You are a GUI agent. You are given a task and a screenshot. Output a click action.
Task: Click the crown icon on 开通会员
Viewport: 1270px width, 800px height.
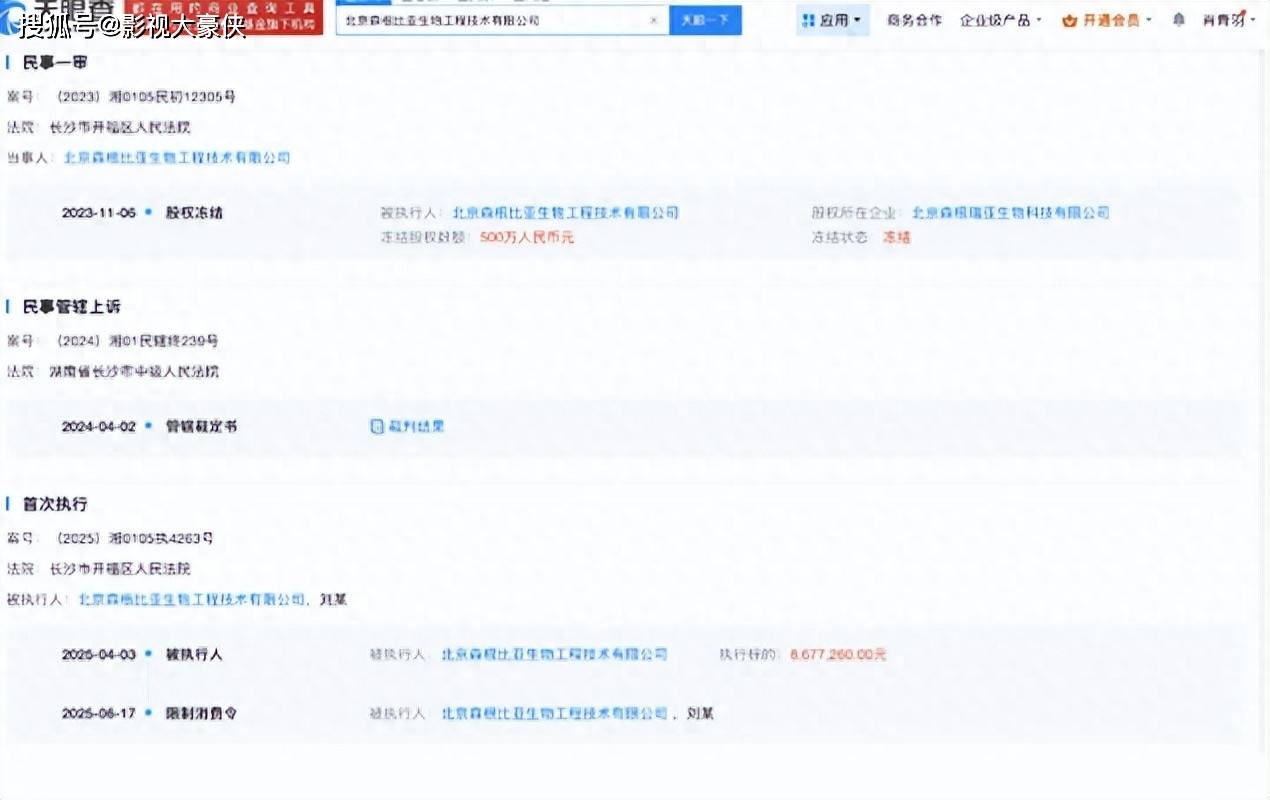click(1069, 18)
